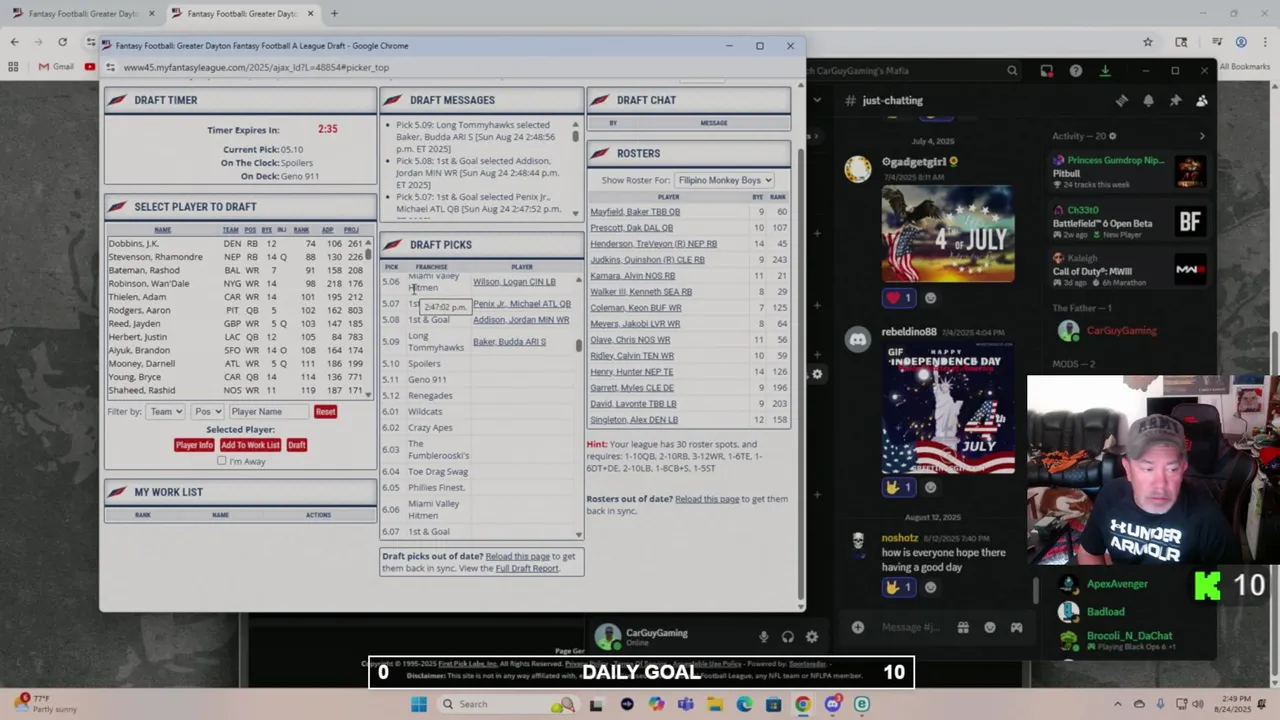The height and width of the screenshot is (720, 1280).
Task: Open Discord inbox icon
Action: 1046,71
